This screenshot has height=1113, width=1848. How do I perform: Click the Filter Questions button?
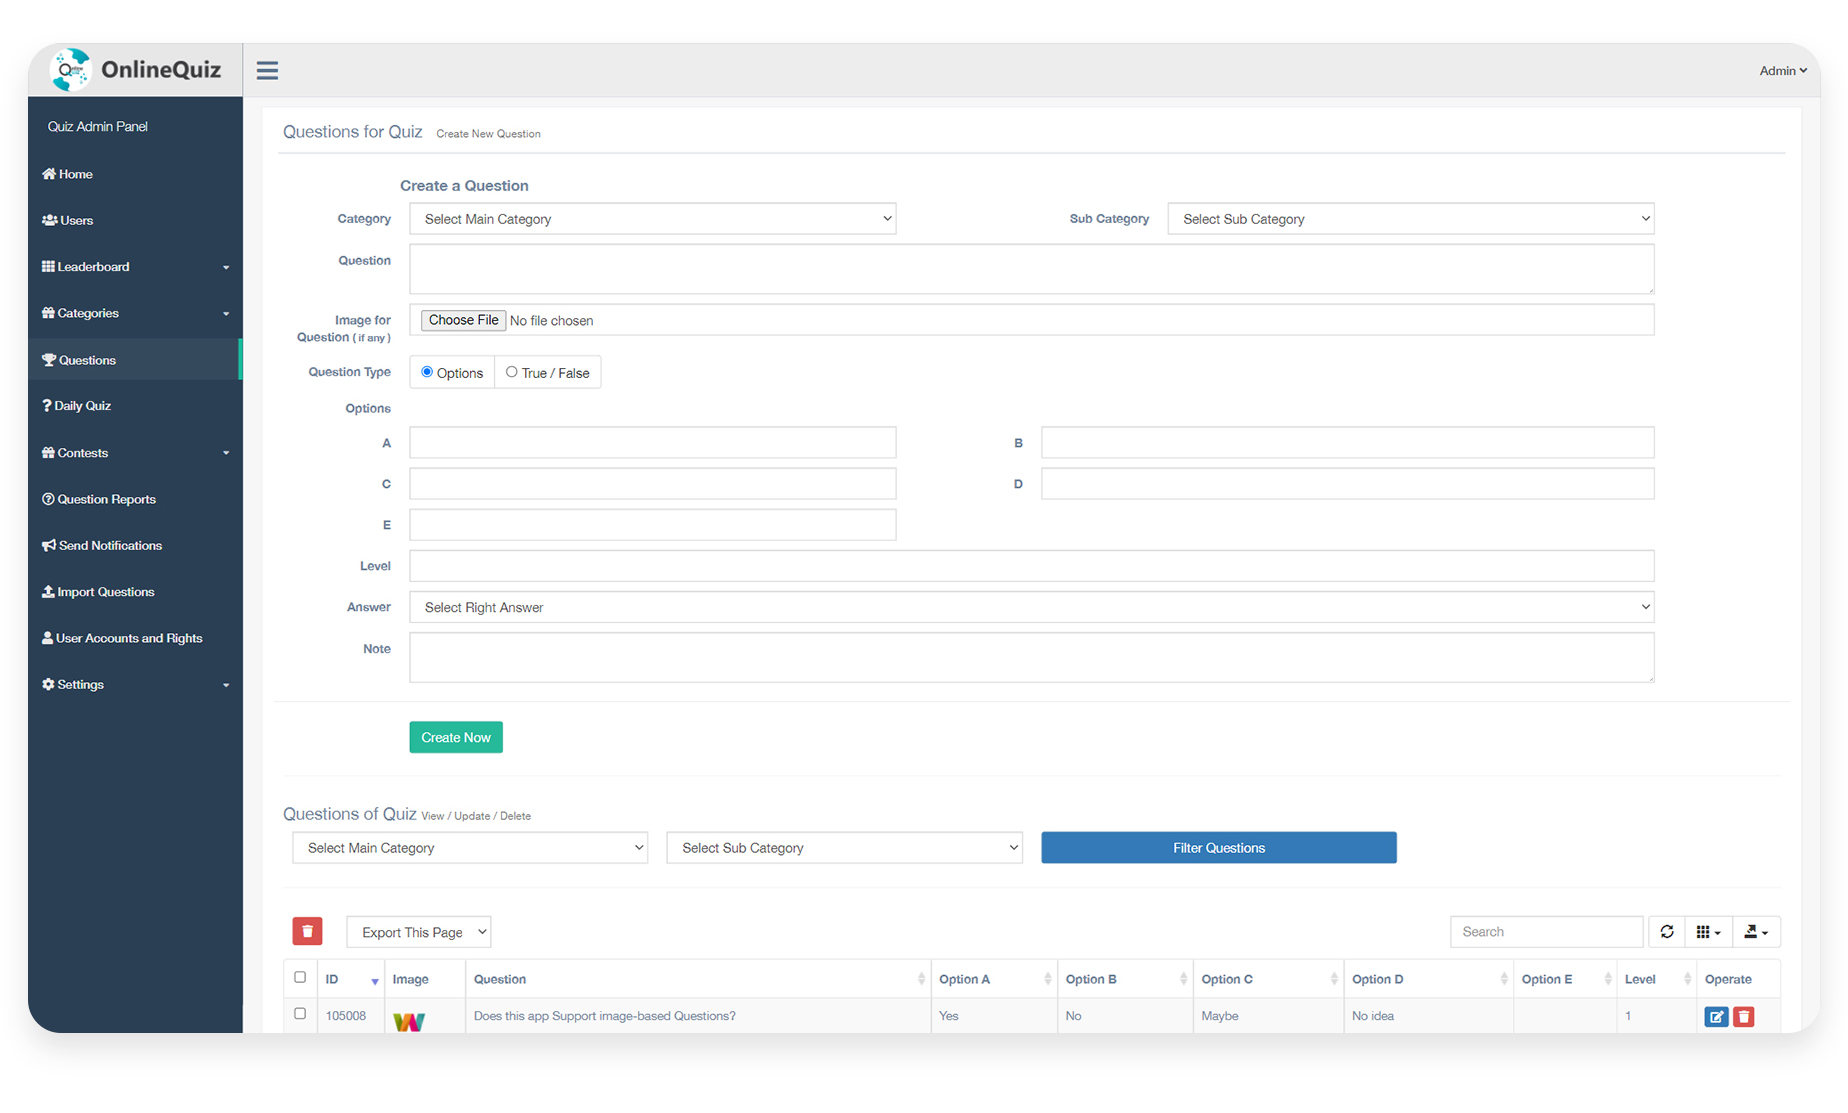[1218, 848]
